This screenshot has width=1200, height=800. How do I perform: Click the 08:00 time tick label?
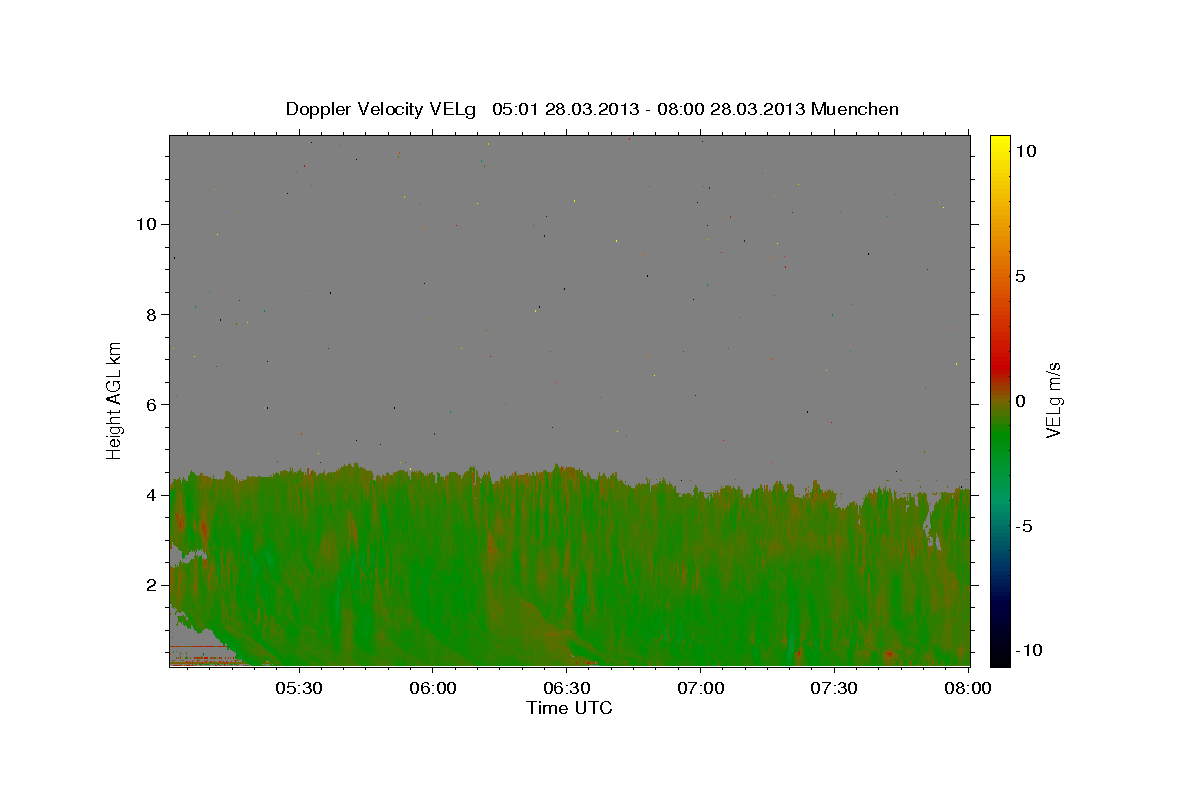tap(969, 688)
